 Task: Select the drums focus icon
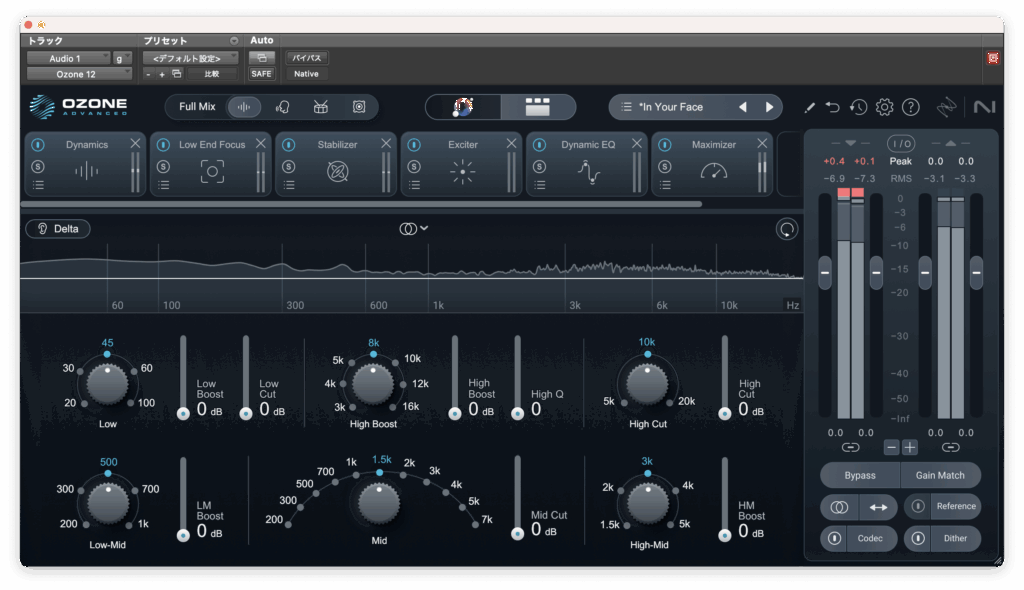click(x=321, y=107)
